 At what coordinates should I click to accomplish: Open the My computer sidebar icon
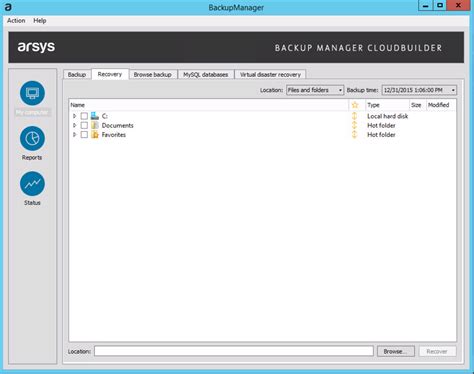click(x=32, y=93)
